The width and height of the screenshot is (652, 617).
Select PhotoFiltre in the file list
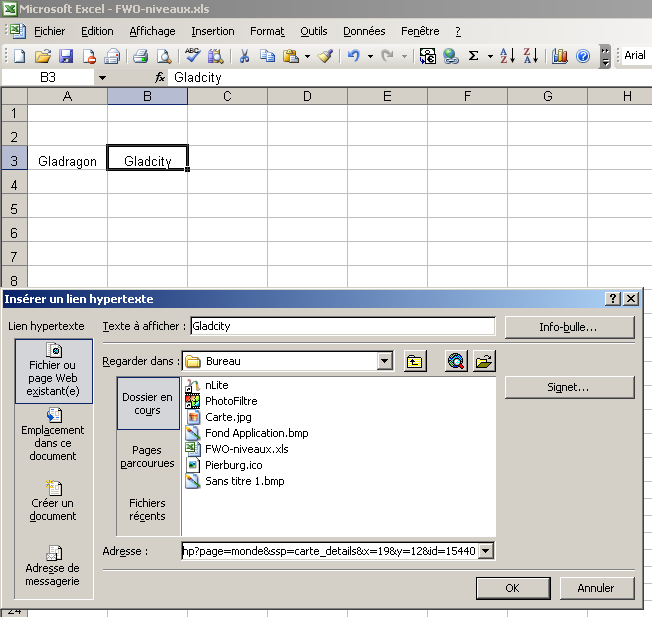coord(222,401)
